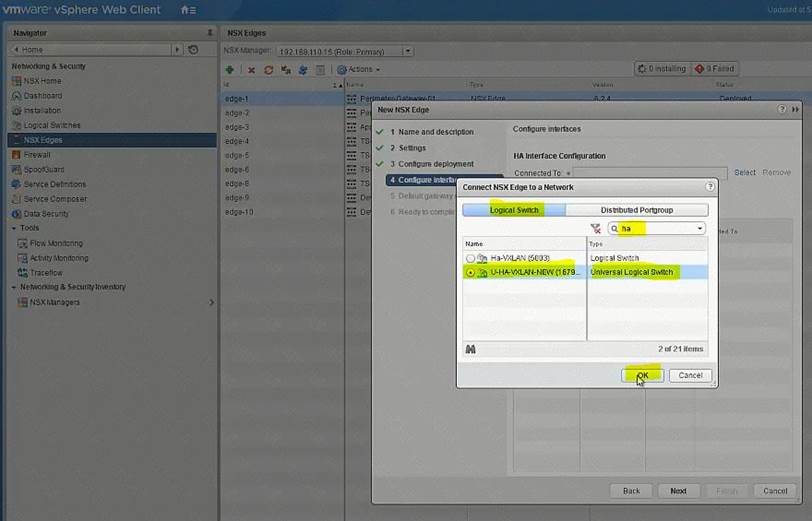
Task: Open the filter search dropdown arrow
Action: pyautogui.click(x=700, y=229)
